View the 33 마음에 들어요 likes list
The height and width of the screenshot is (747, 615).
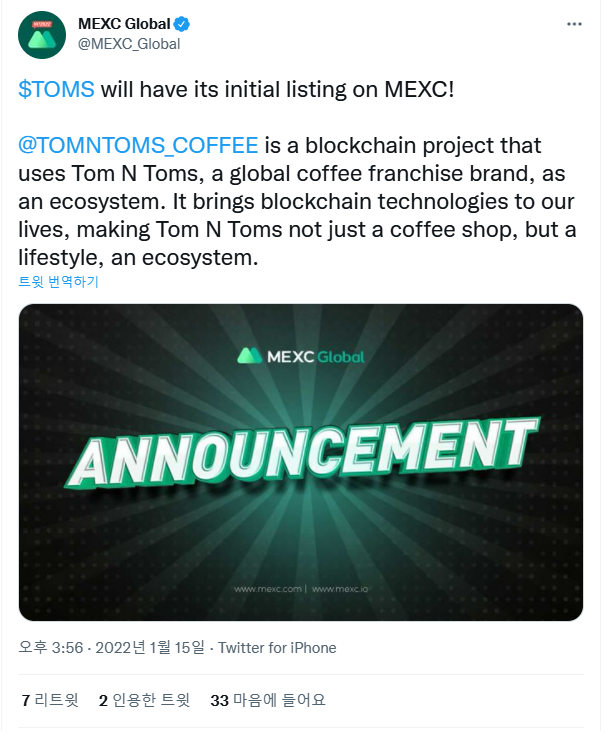[268, 700]
